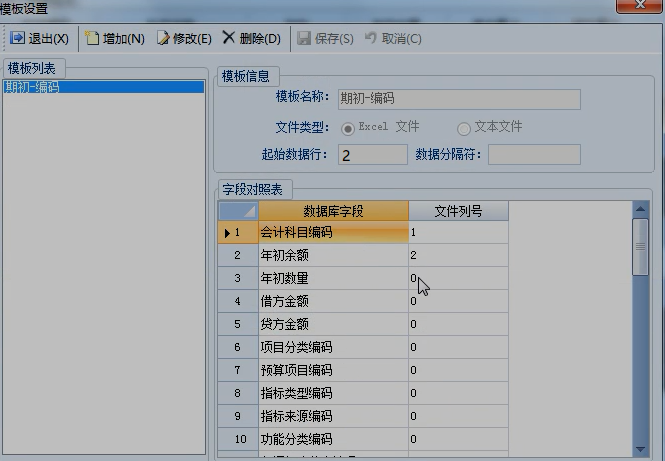Click the Delete (删除) X icon
Image resolution: width=665 pixels, height=461 pixels.
click(x=229, y=39)
